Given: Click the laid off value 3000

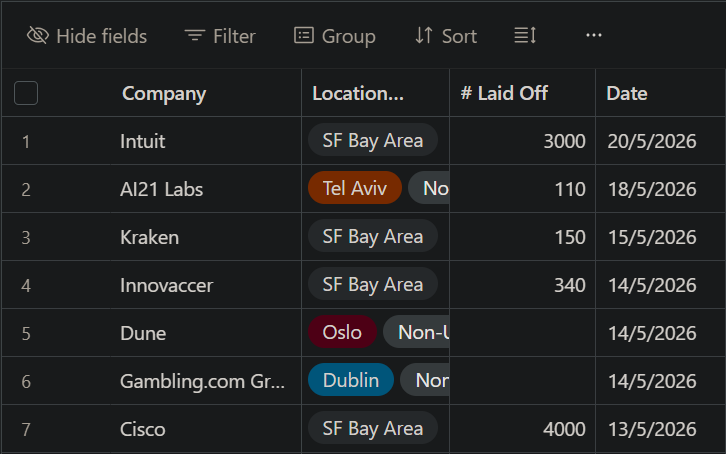Looking at the screenshot, I should [x=564, y=141].
